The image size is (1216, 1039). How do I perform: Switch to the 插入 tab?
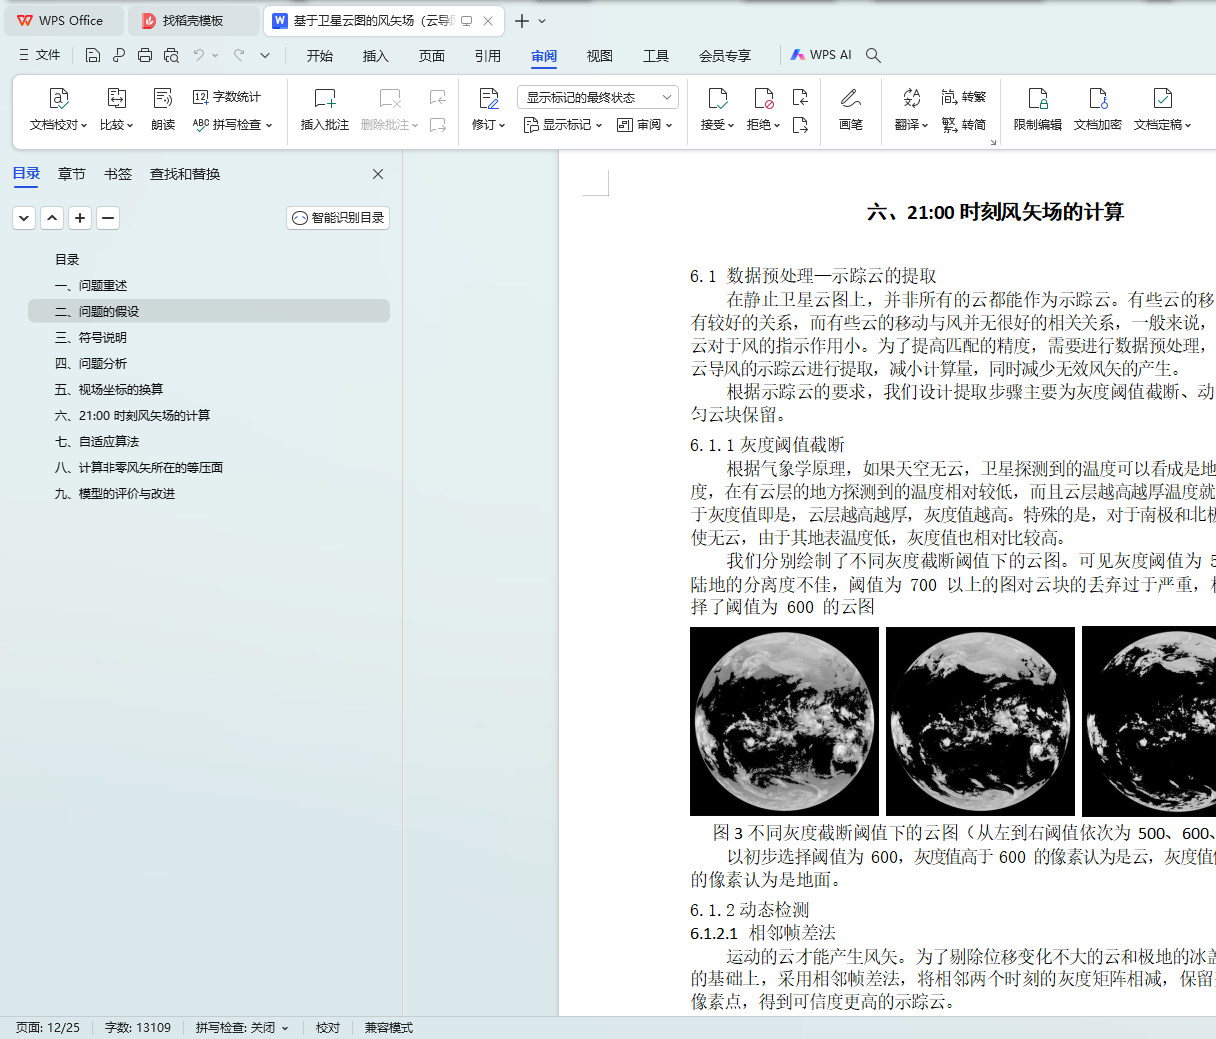[x=376, y=56]
